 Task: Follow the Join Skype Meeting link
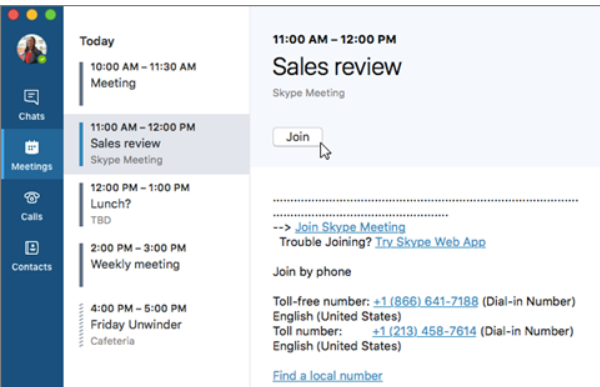tap(350, 227)
